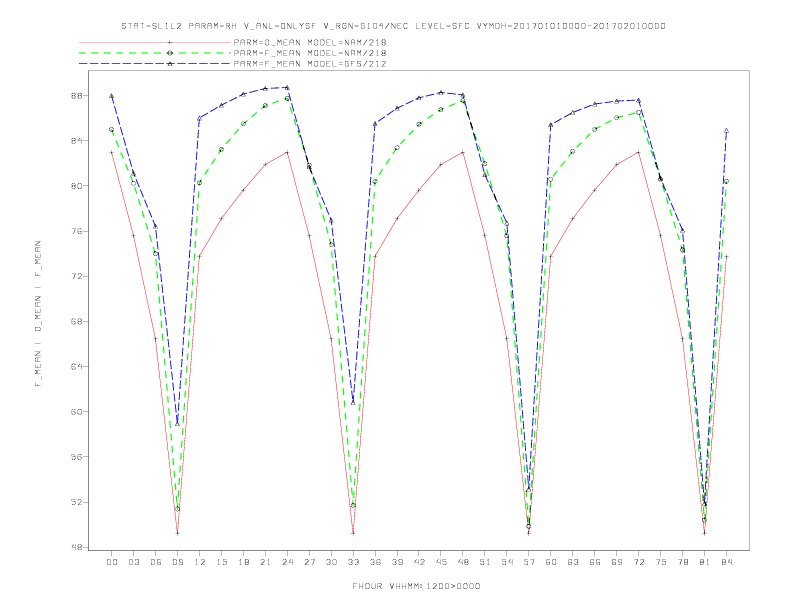Click y-axis tick label 76

click(77, 231)
